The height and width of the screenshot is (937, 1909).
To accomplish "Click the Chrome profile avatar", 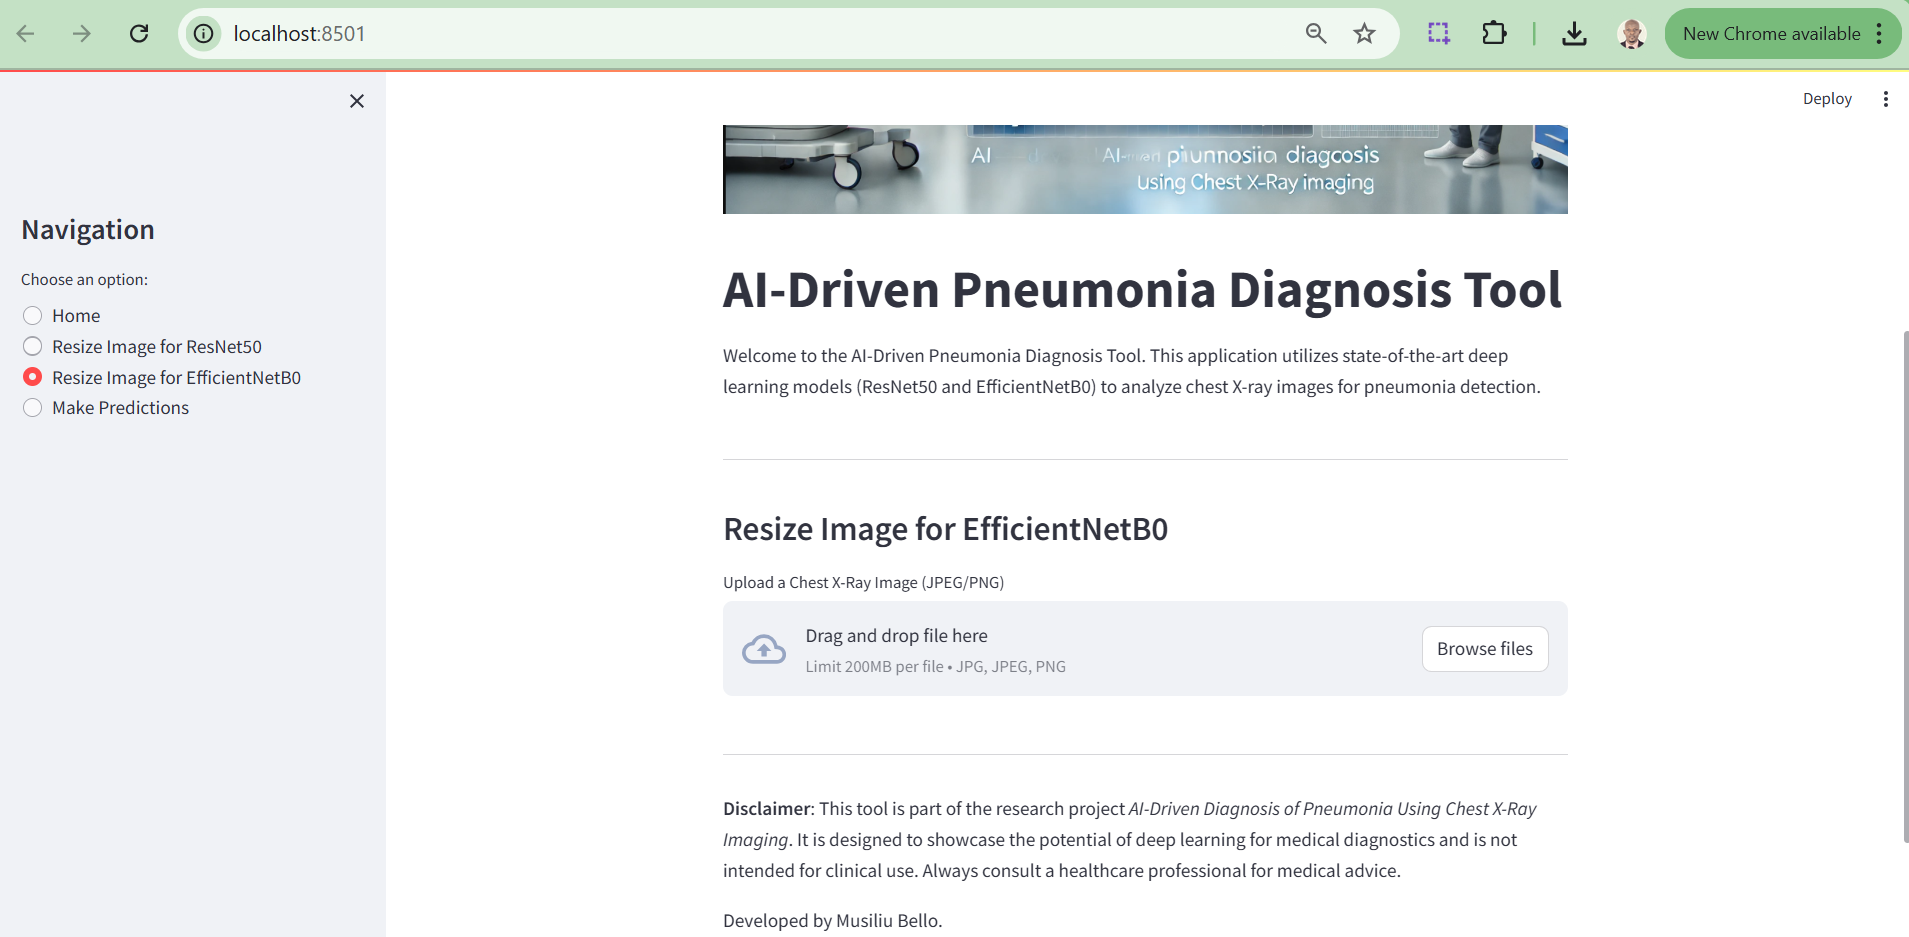I will [x=1632, y=34].
